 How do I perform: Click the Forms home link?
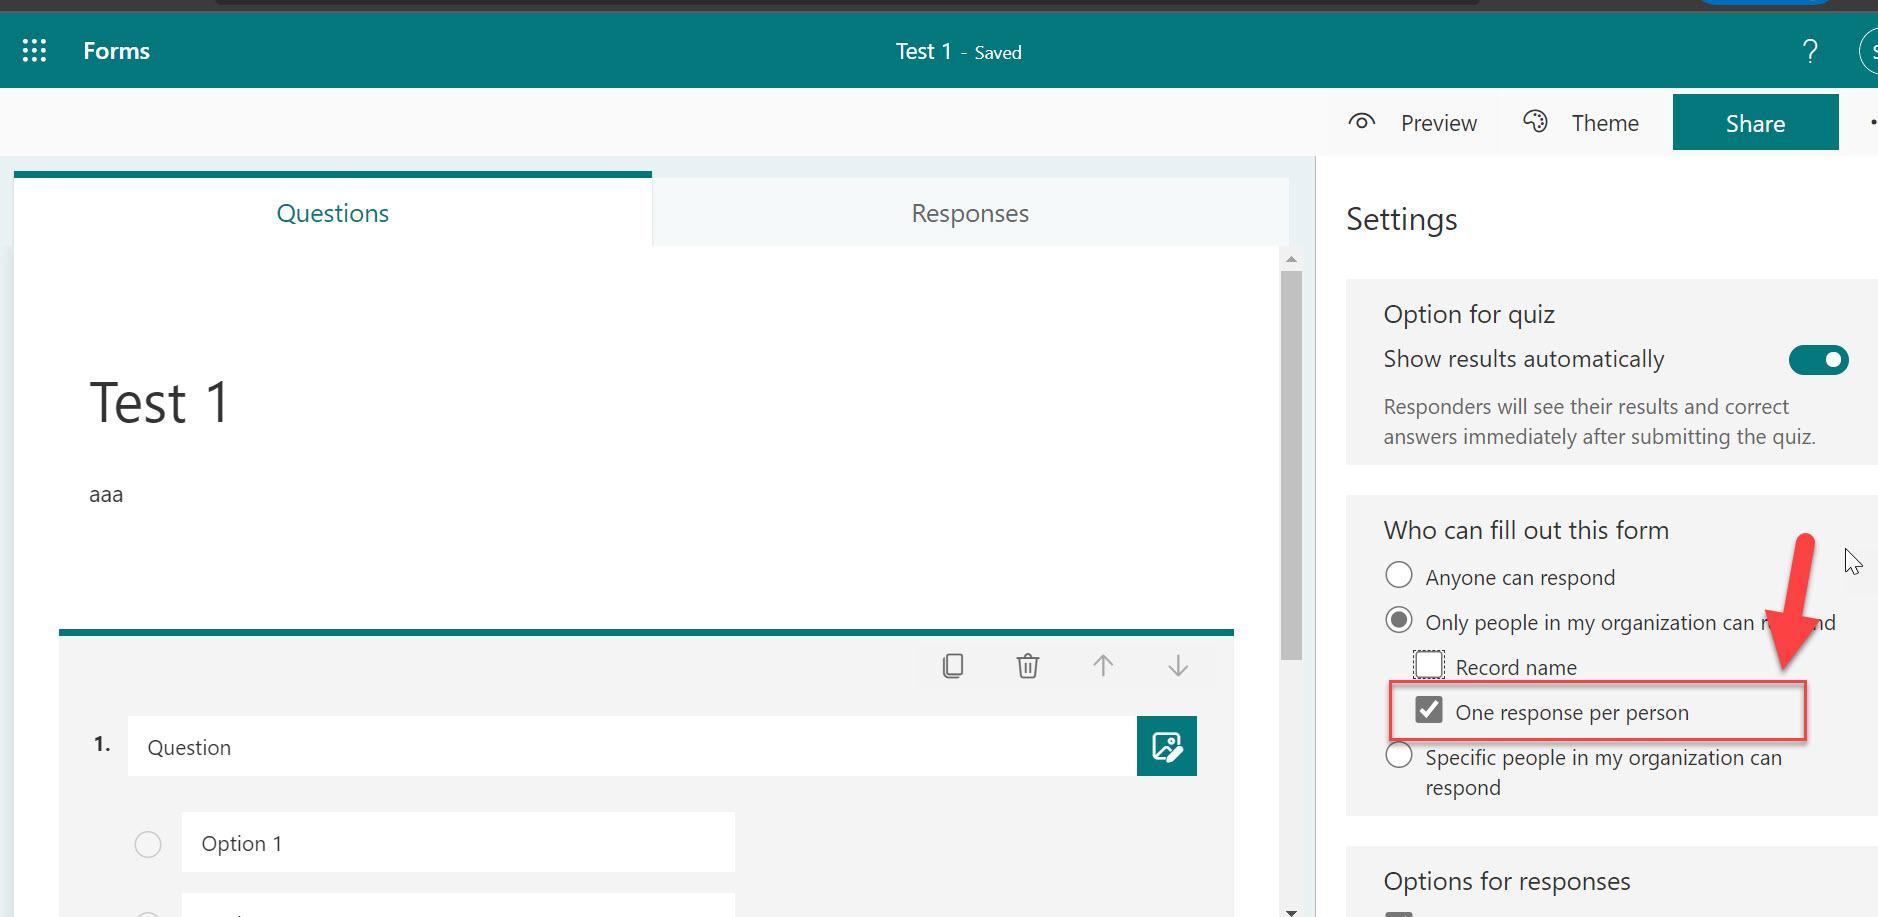click(x=117, y=51)
